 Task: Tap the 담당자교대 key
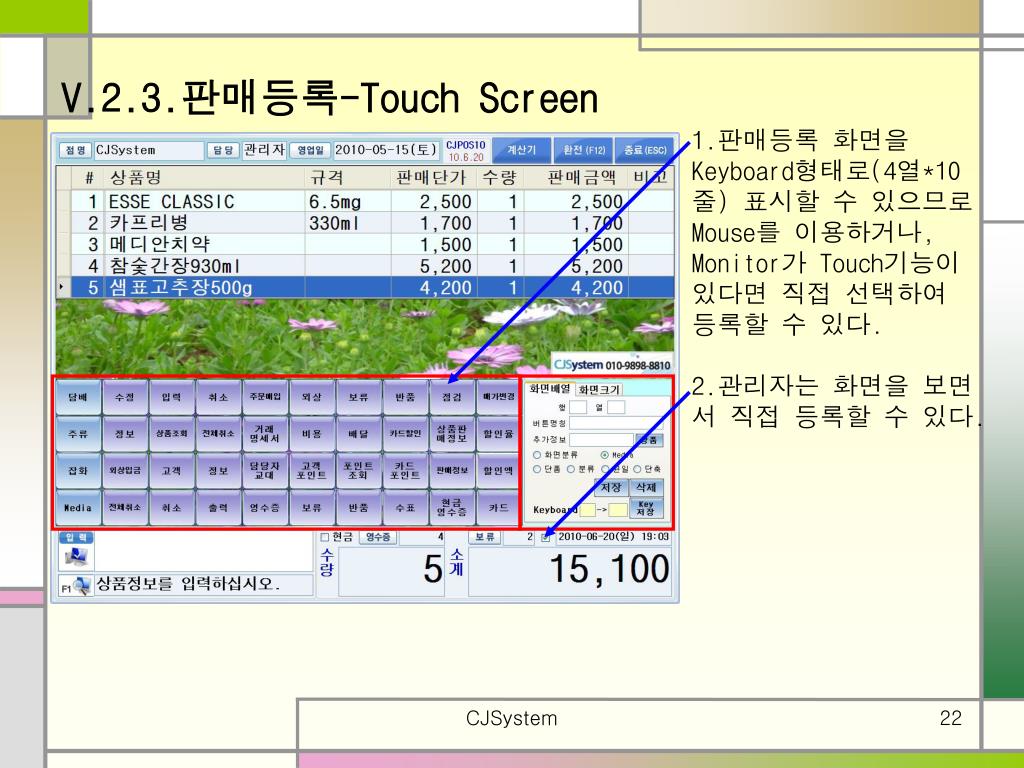click(264, 470)
